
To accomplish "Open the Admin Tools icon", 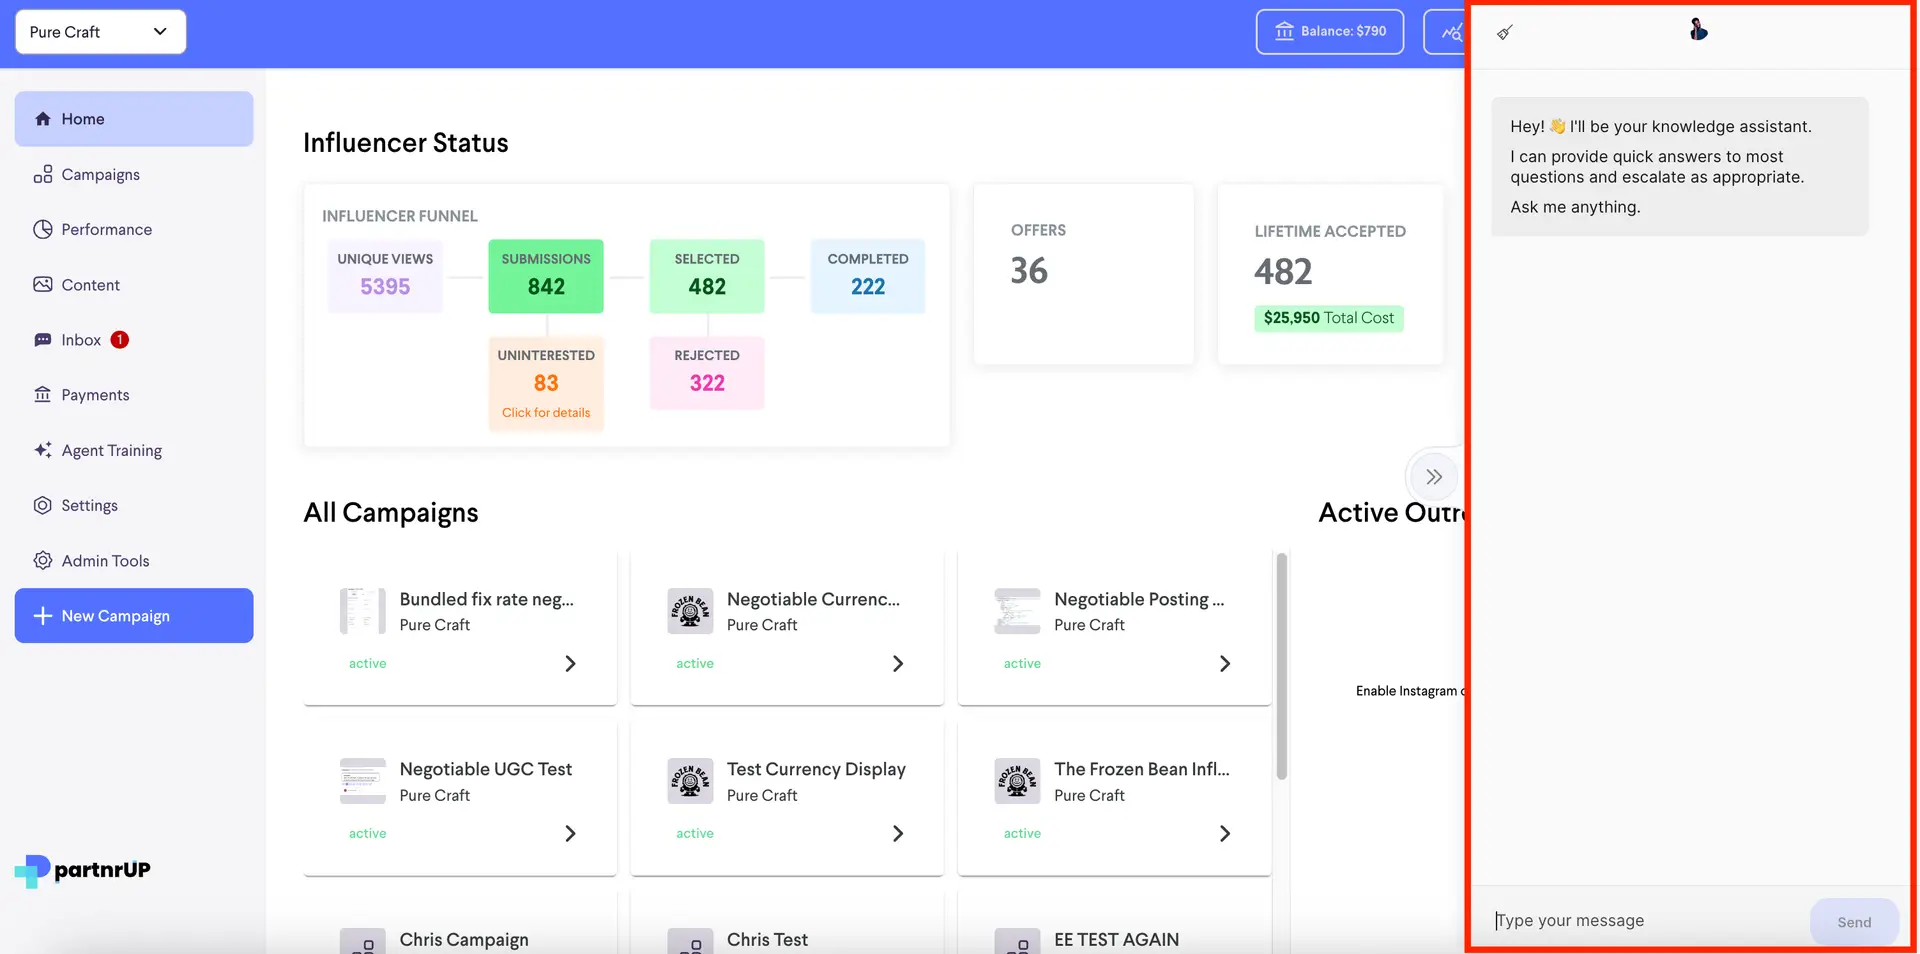I will click(43, 560).
